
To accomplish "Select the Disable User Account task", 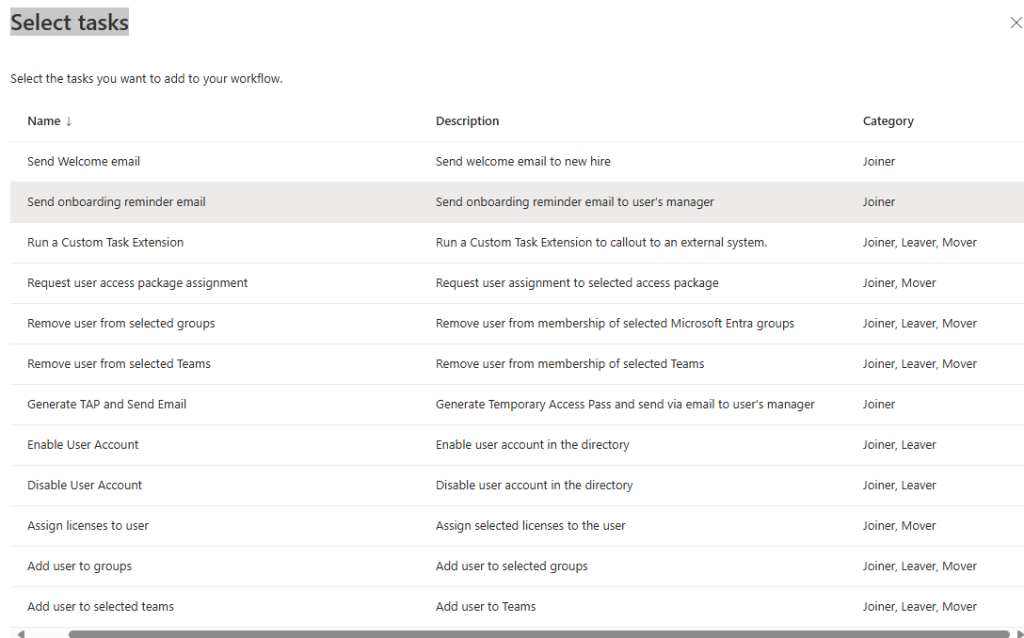I will [x=85, y=486].
